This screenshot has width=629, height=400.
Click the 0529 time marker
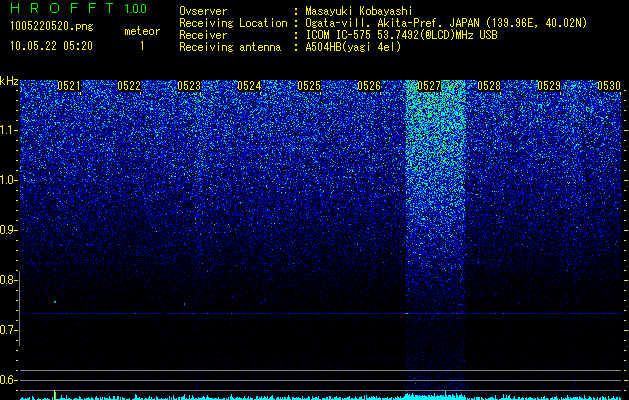click(x=549, y=86)
